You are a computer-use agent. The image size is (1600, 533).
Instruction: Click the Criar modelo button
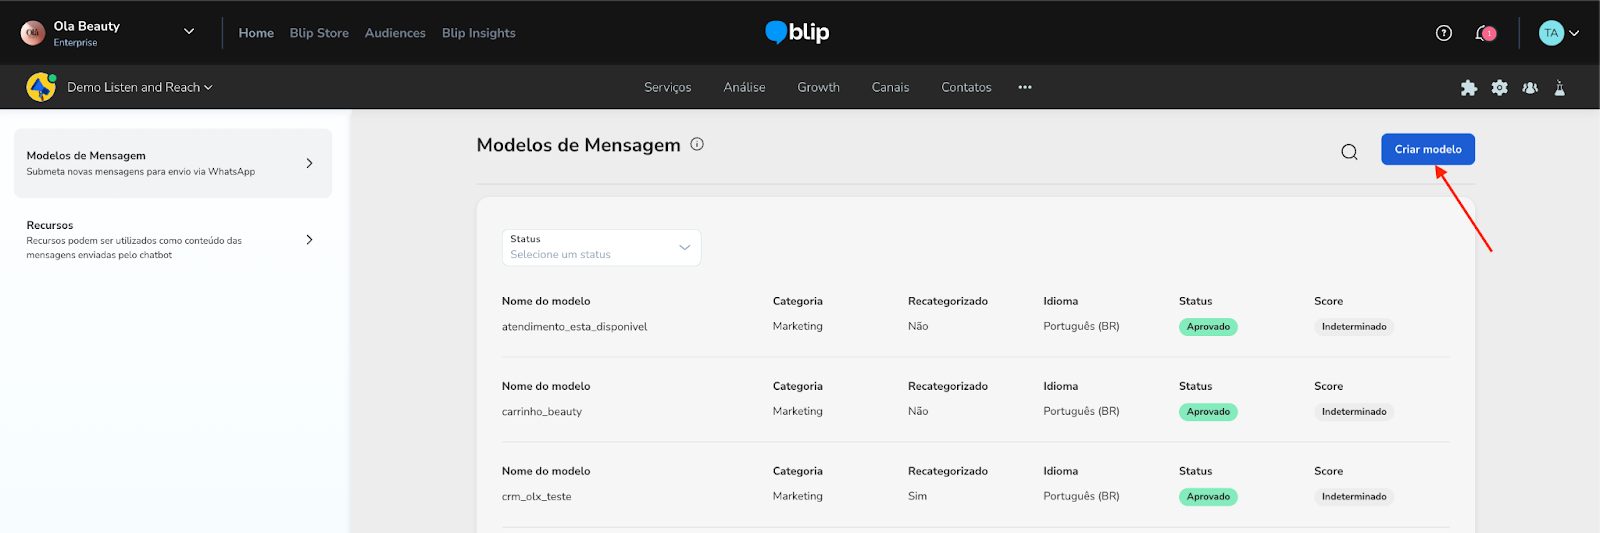[x=1427, y=149]
